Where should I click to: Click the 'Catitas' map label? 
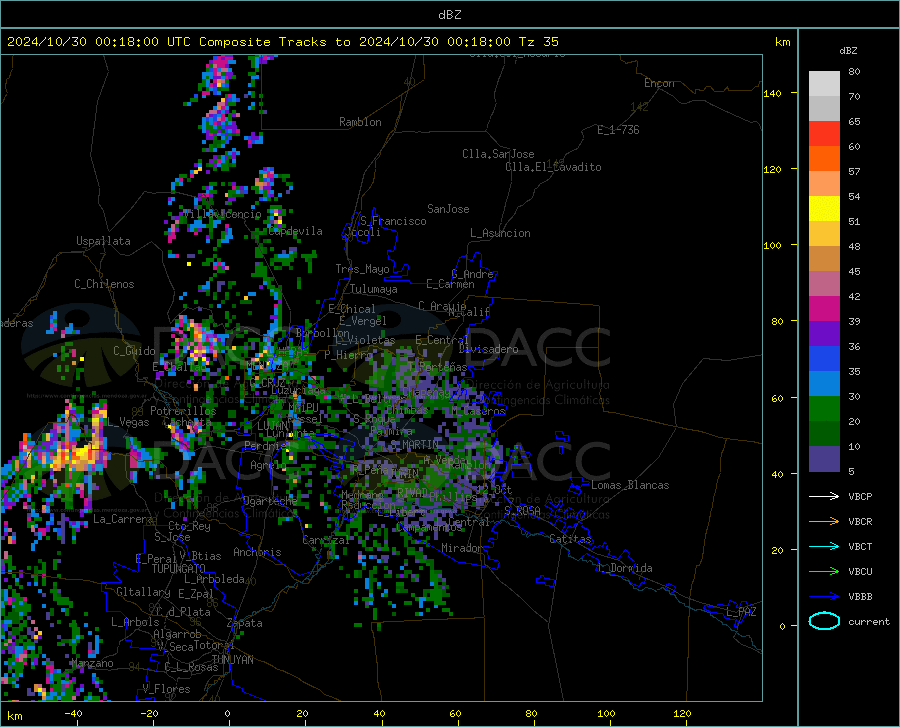570,539
